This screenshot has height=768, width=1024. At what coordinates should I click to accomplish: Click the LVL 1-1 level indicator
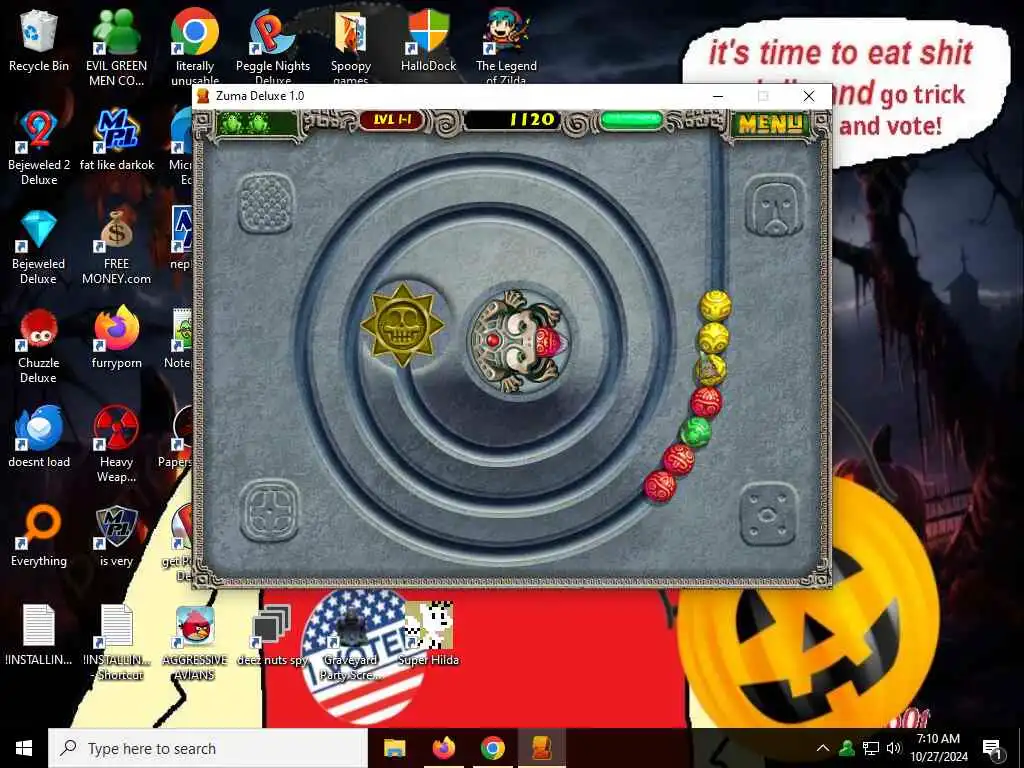pos(391,120)
